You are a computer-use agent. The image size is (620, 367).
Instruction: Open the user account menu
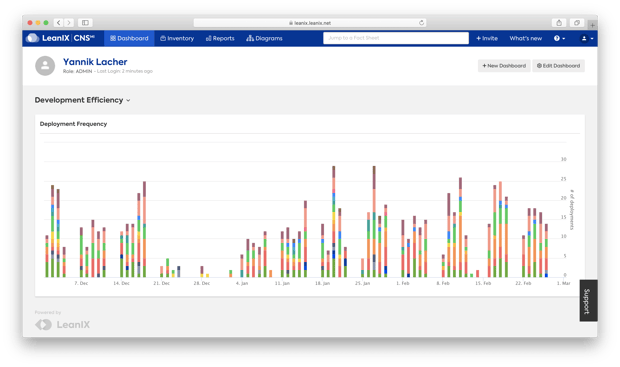pos(587,38)
